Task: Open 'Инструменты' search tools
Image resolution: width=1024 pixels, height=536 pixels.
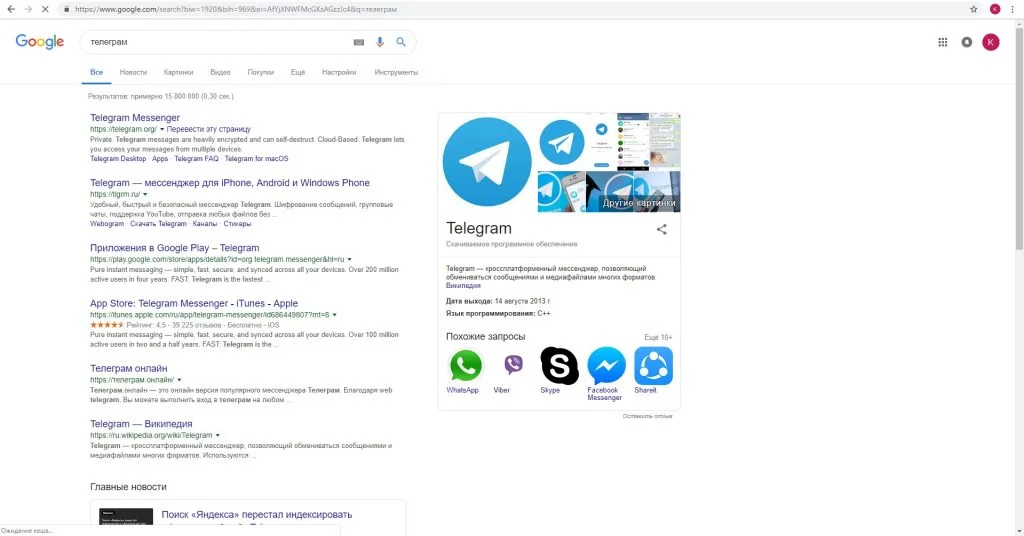Action: (396, 72)
